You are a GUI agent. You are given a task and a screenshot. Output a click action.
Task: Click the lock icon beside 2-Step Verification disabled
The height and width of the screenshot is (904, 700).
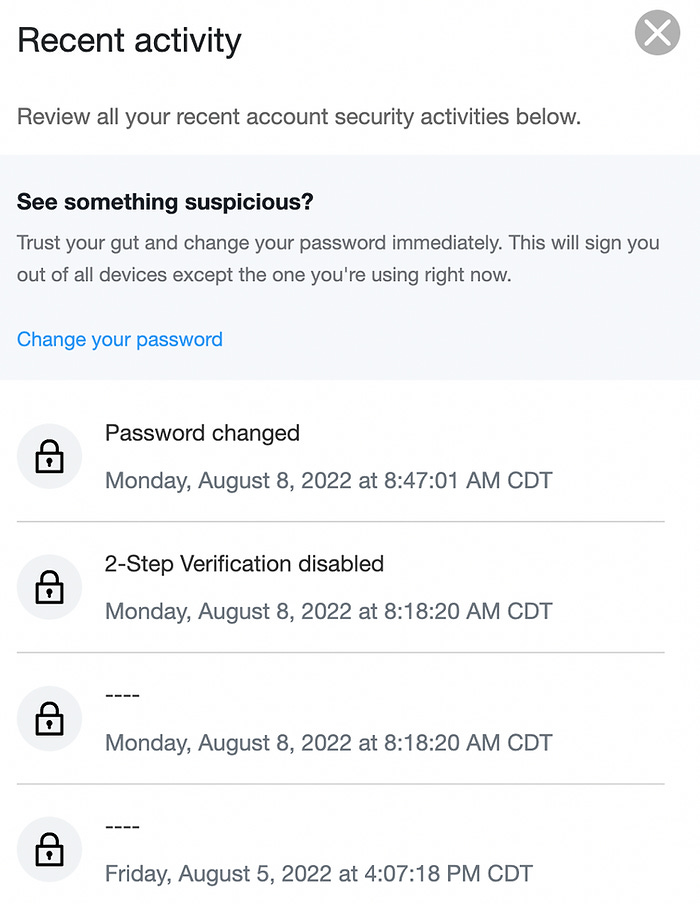[49, 587]
